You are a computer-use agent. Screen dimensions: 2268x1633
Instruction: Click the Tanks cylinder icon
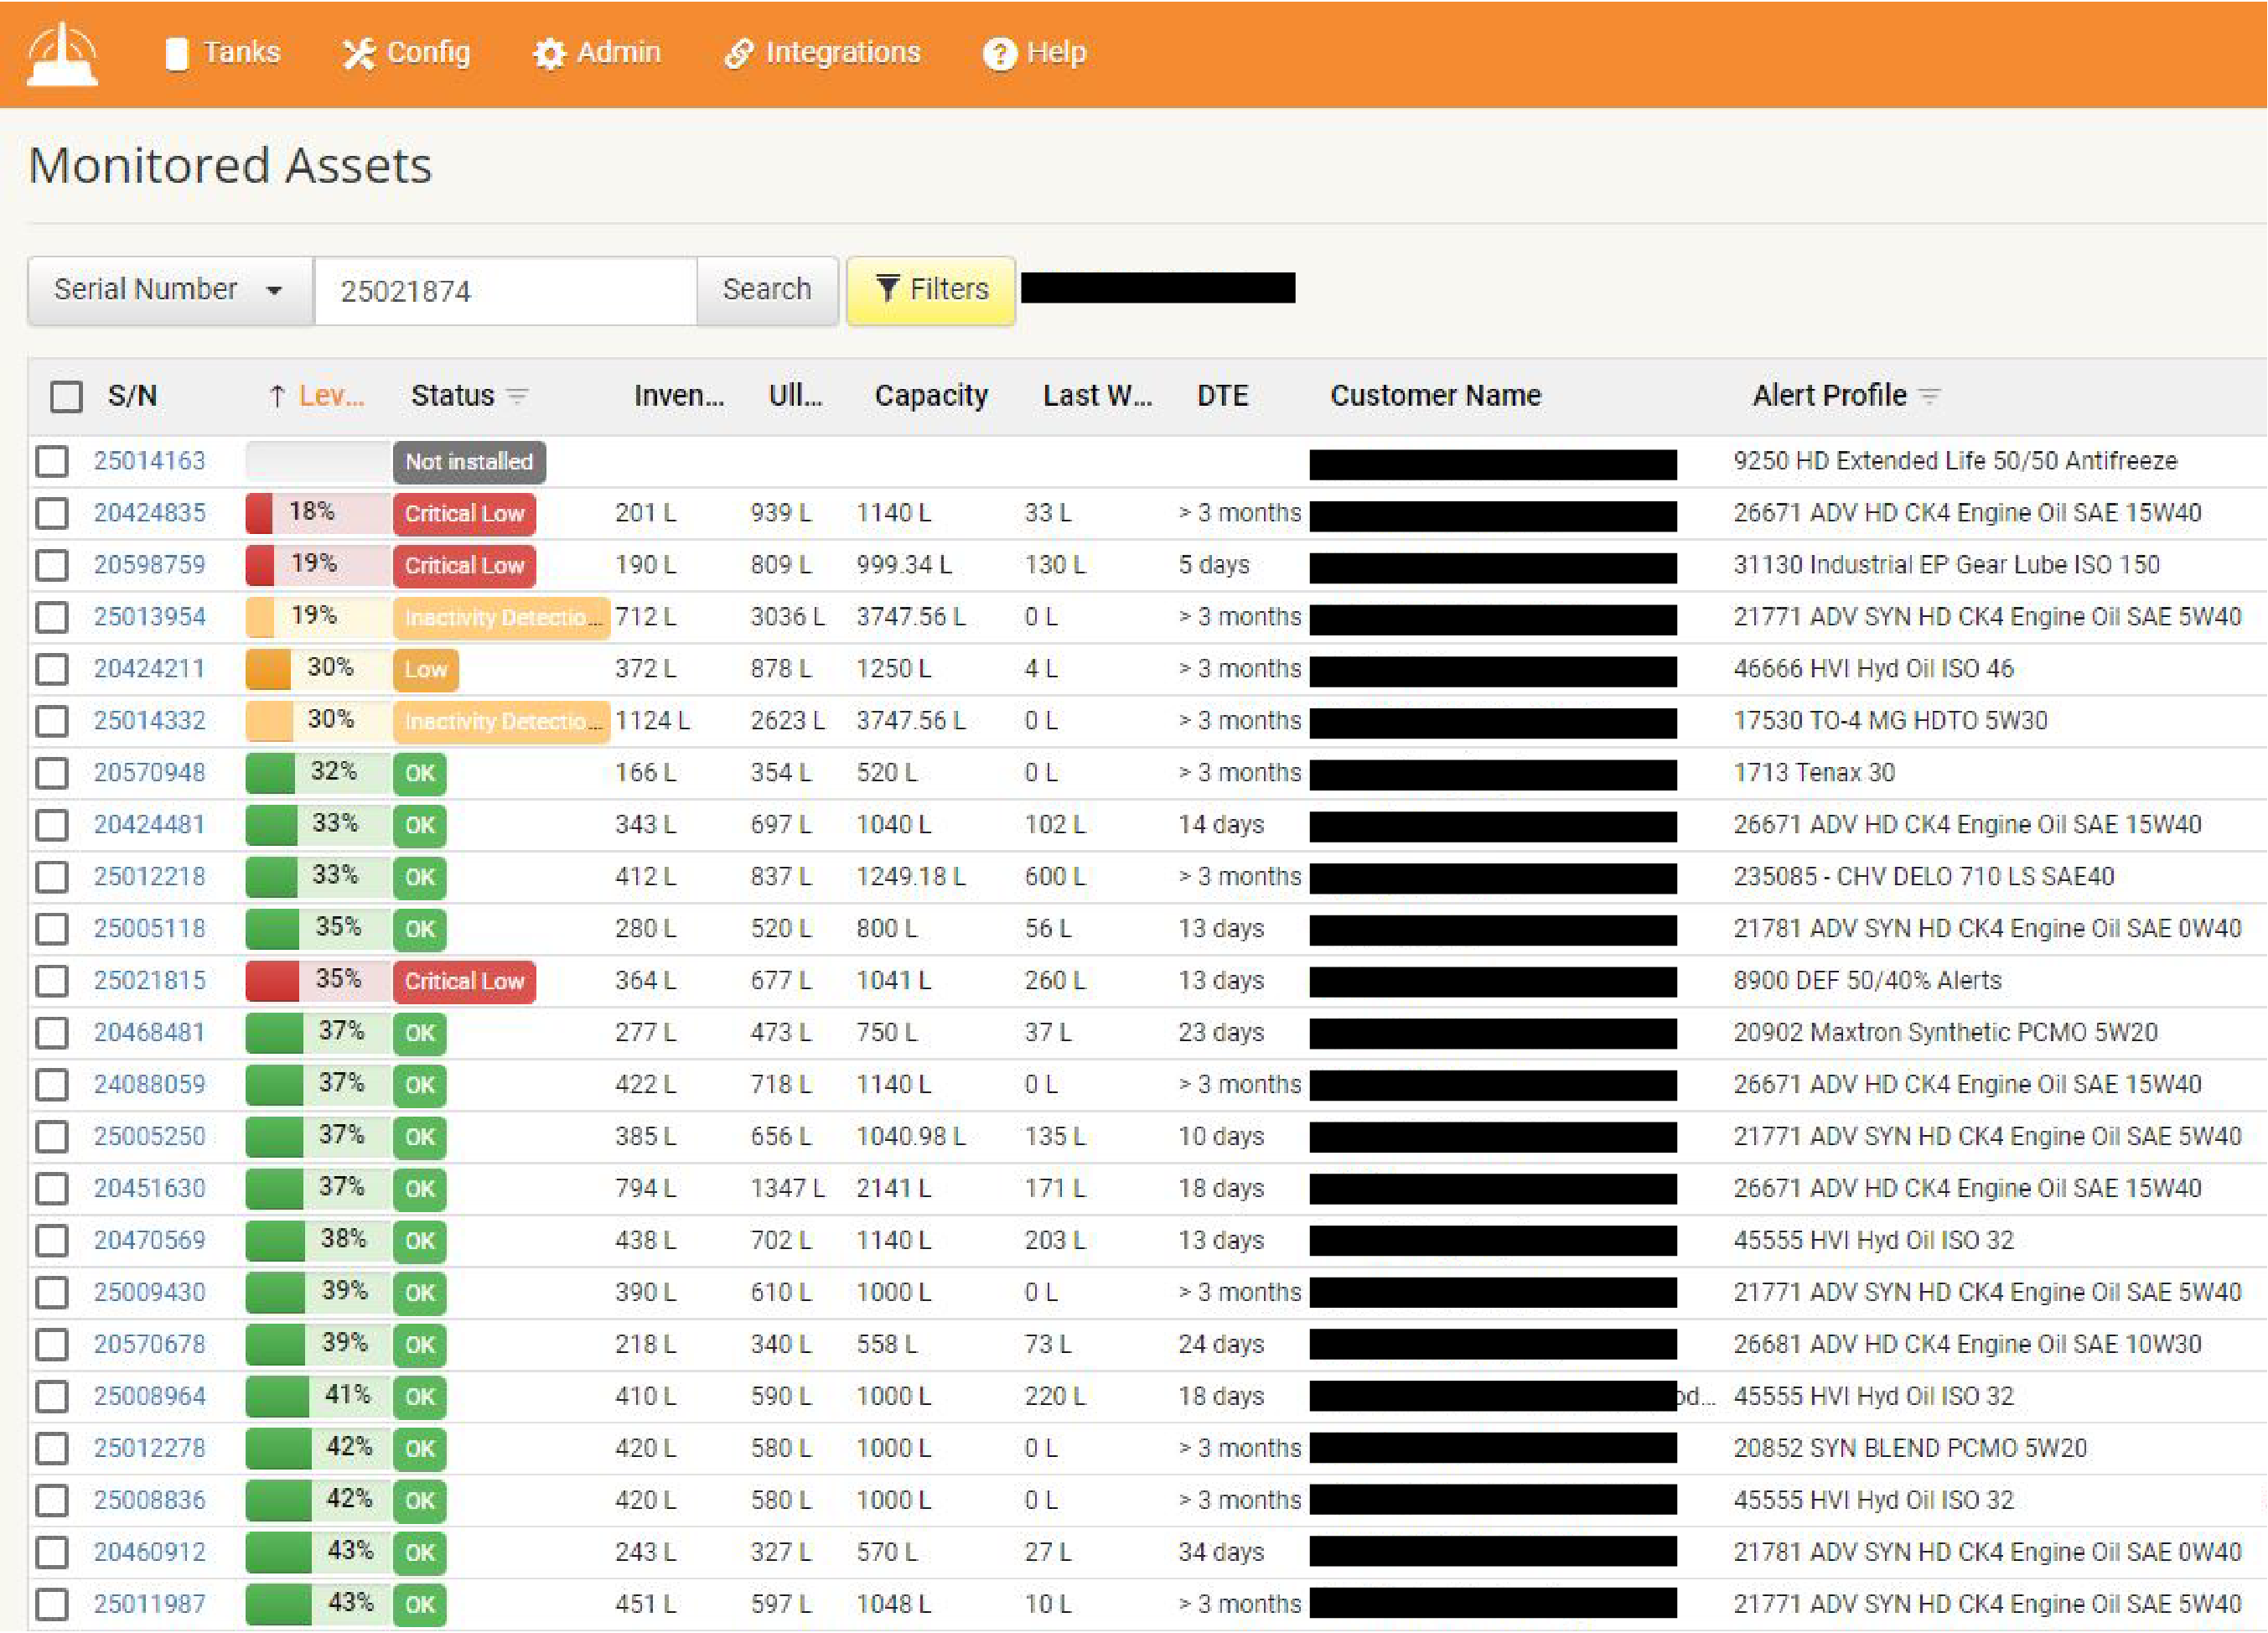point(177,54)
